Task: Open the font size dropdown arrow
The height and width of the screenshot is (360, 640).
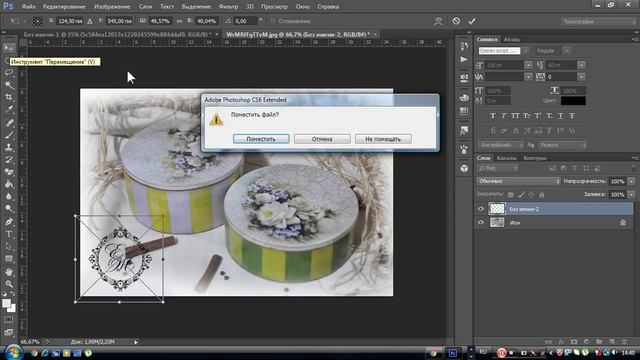Action: click(x=528, y=65)
